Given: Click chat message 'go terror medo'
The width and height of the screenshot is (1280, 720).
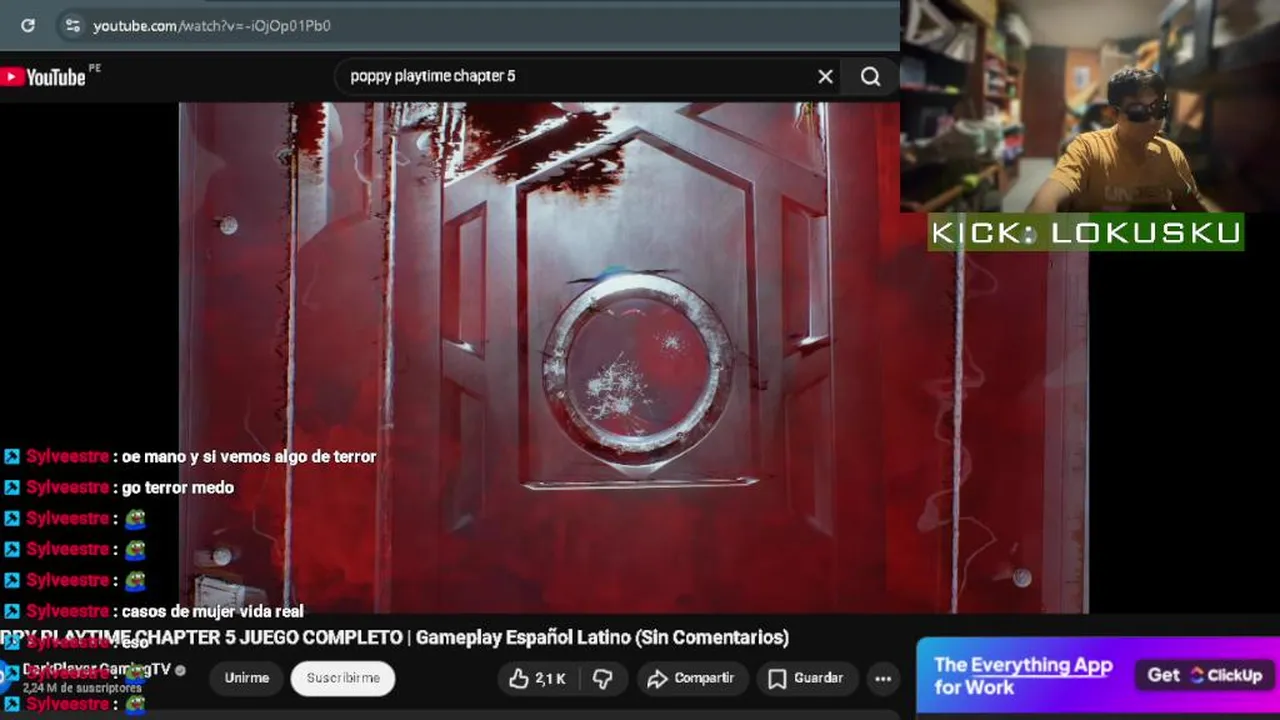Looking at the screenshot, I should tap(178, 488).
